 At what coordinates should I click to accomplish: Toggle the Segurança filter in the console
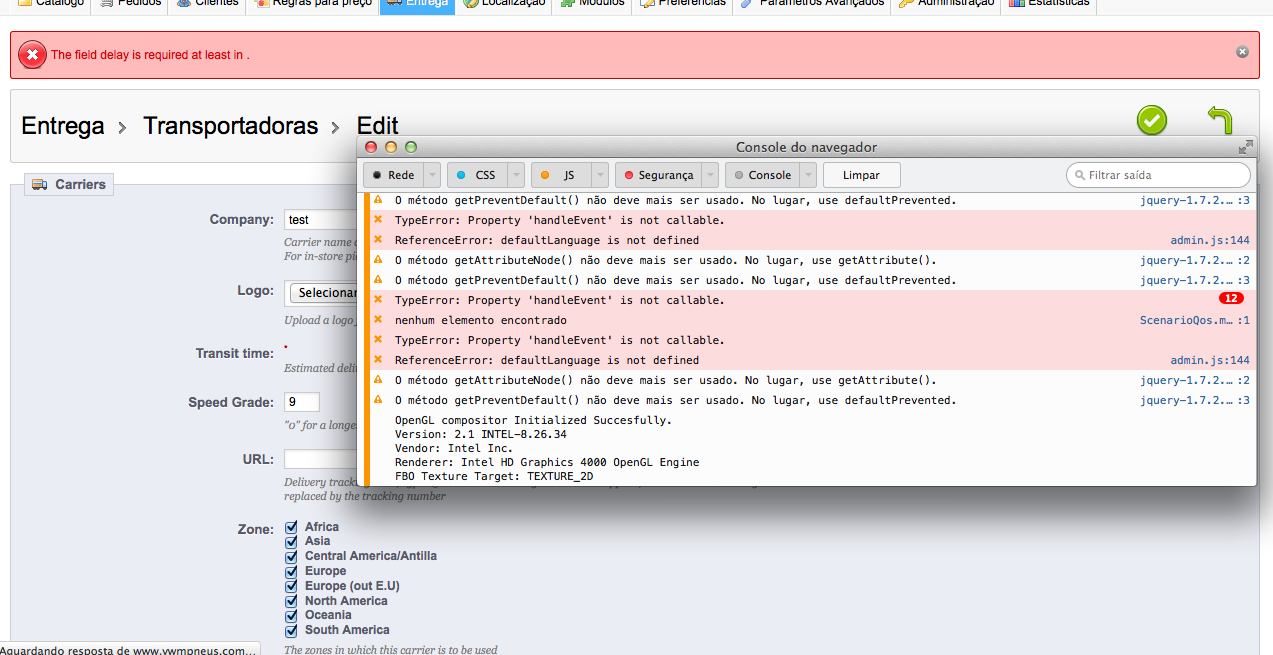point(658,175)
